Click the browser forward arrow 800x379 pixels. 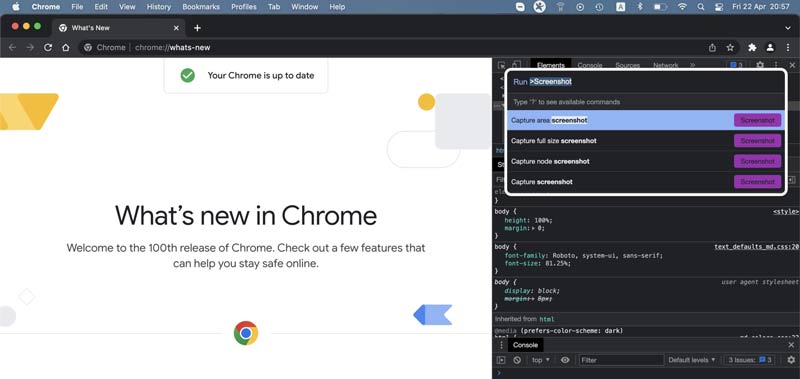click(x=30, y=47)
